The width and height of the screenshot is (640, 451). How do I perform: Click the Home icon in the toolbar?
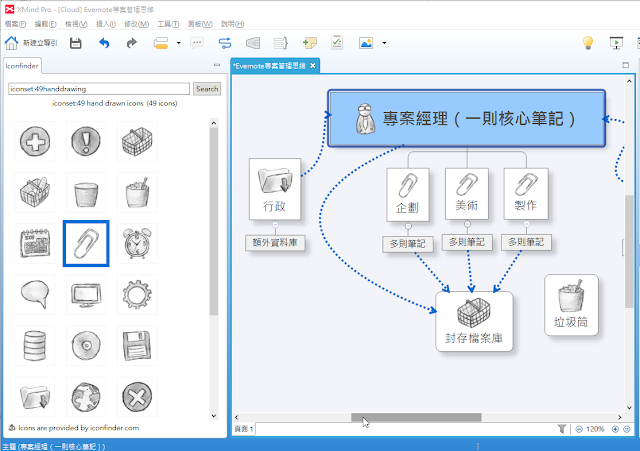(11, 43)
